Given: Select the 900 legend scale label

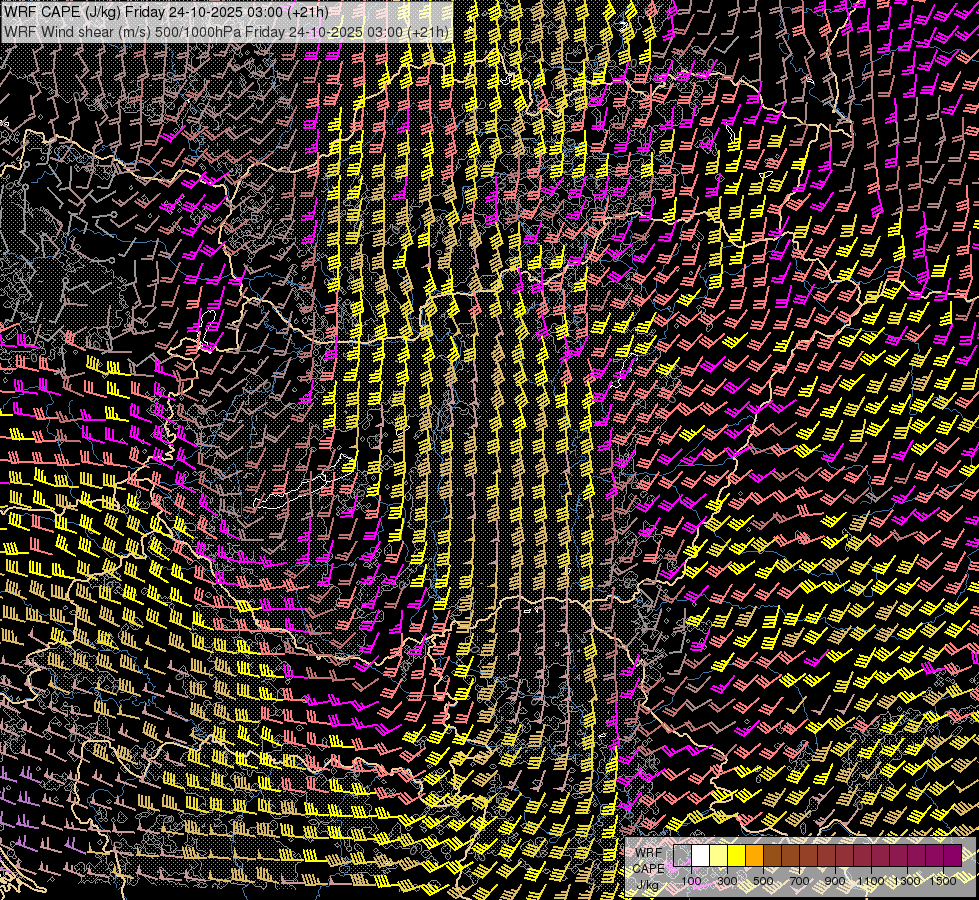Looking at the screenshot, I should point(835,881).
